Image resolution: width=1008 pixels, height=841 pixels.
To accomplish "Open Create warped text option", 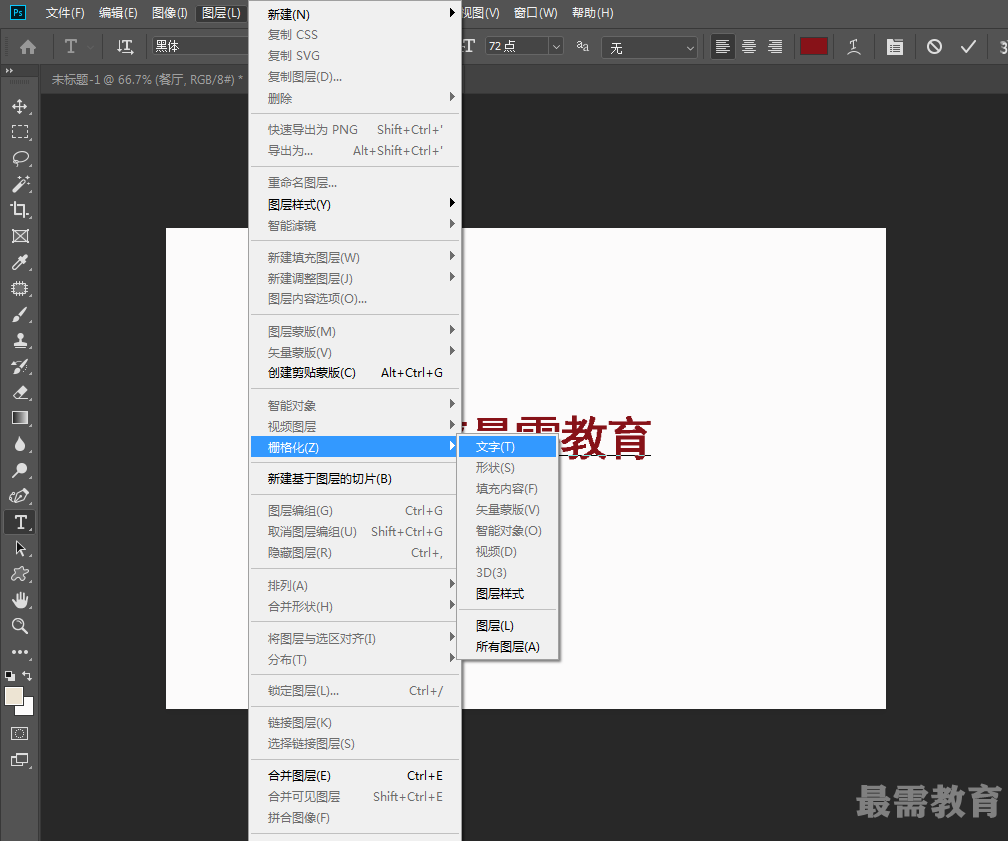I will (x=854, y=47).
